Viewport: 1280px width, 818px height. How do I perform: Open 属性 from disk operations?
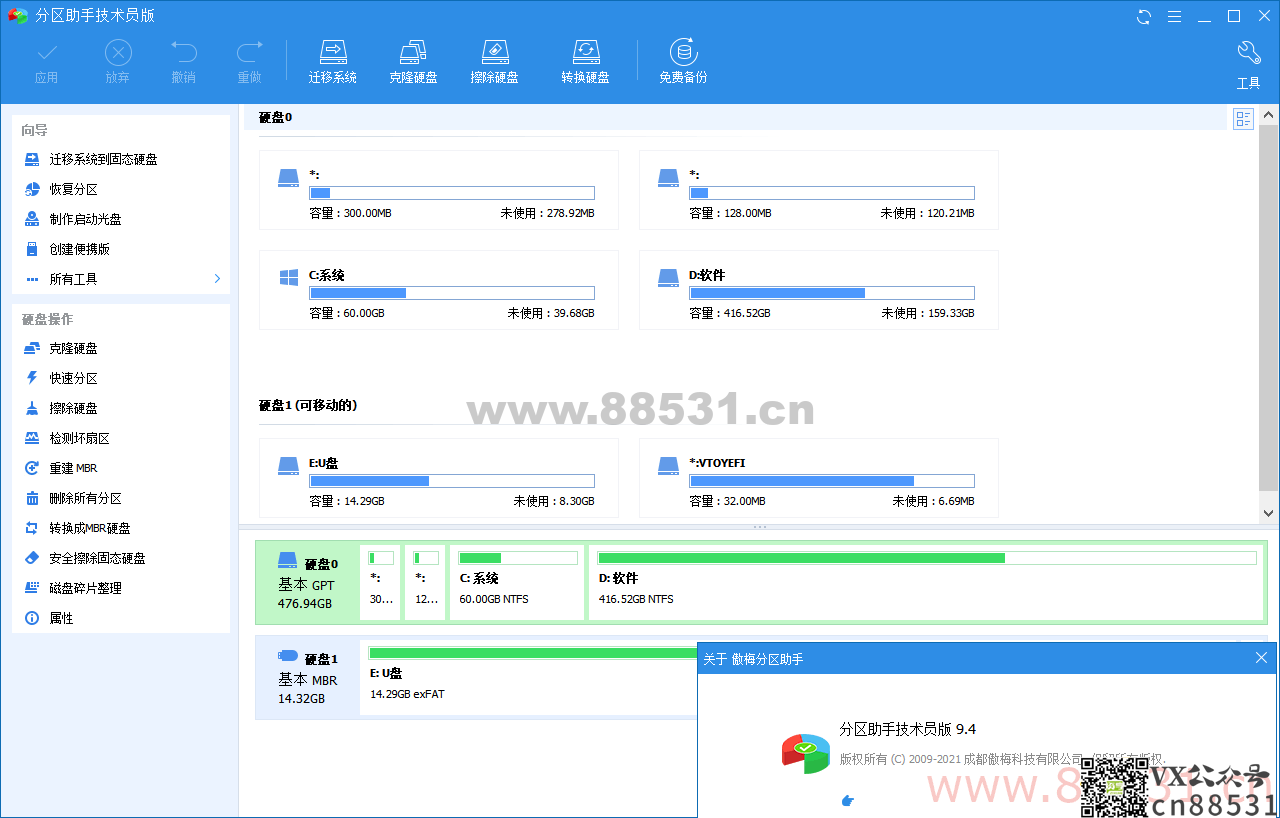coord(61,618)
